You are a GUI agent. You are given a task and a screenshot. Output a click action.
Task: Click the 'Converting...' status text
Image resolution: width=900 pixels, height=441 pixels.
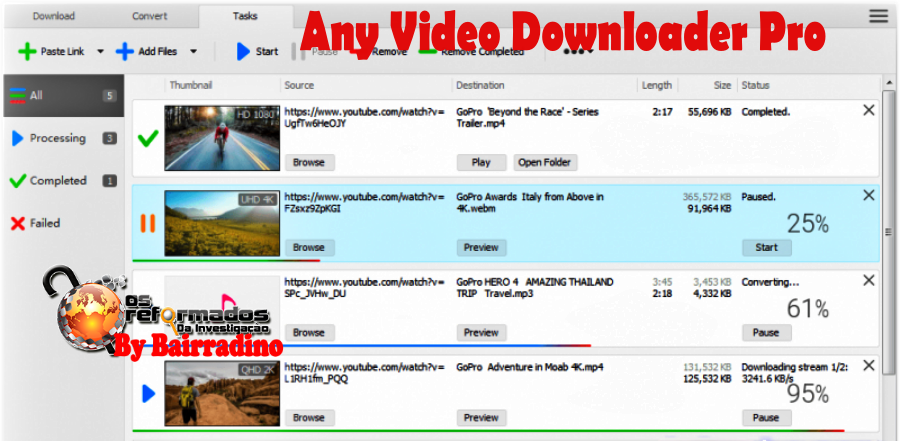(x=770, y=282)
